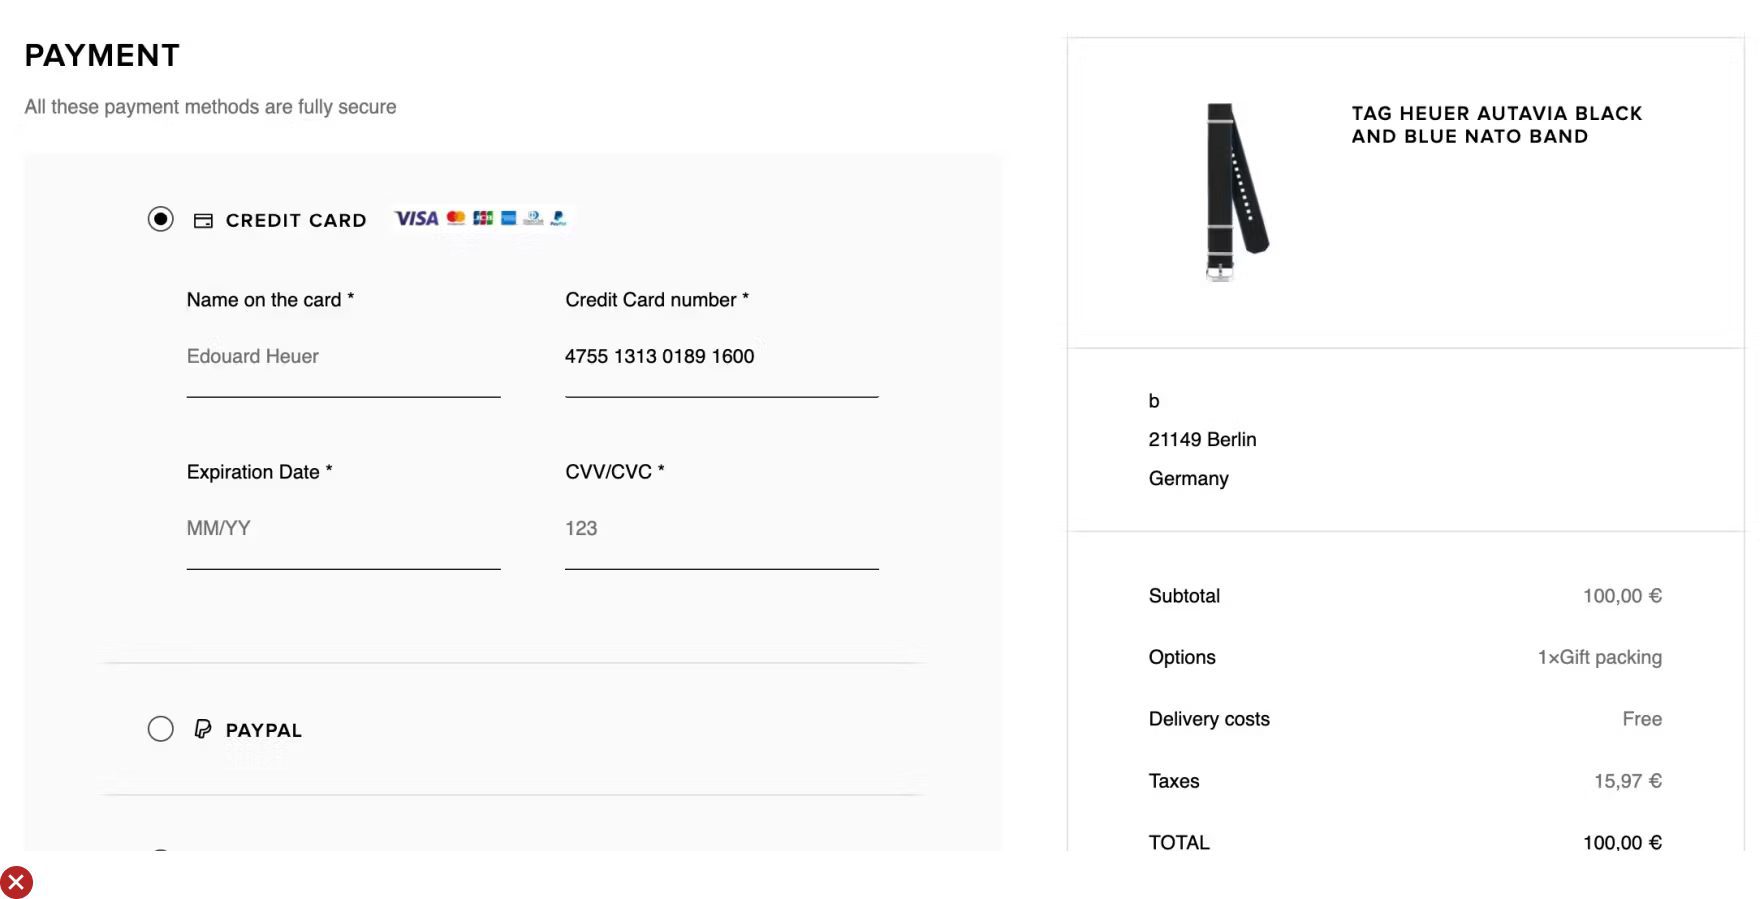This screenshot has height=899, width=1760.
Task: Click the Diners Club logo
Action: pyautogui.click(x=534, y=218)
